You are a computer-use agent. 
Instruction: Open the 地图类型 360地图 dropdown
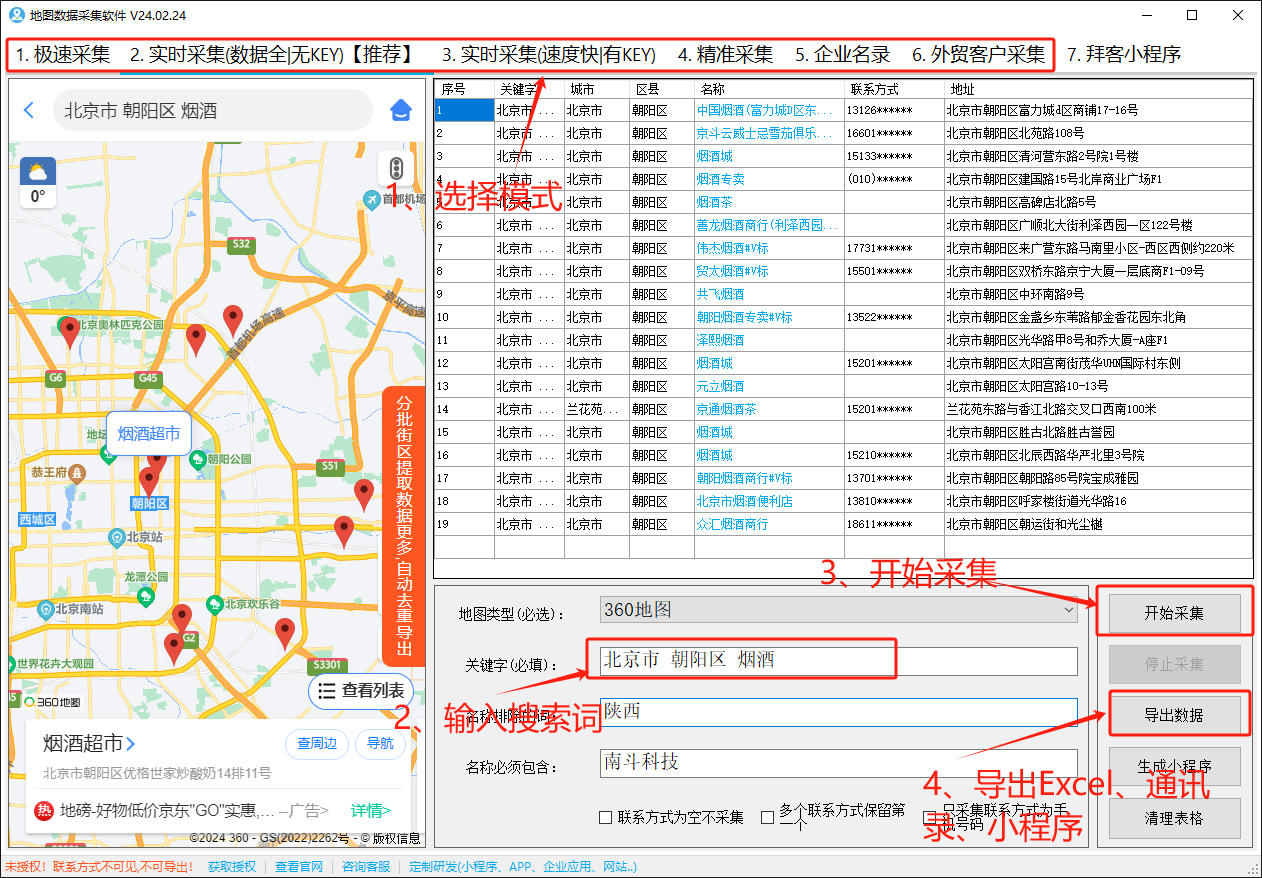(x=838, y=609)
